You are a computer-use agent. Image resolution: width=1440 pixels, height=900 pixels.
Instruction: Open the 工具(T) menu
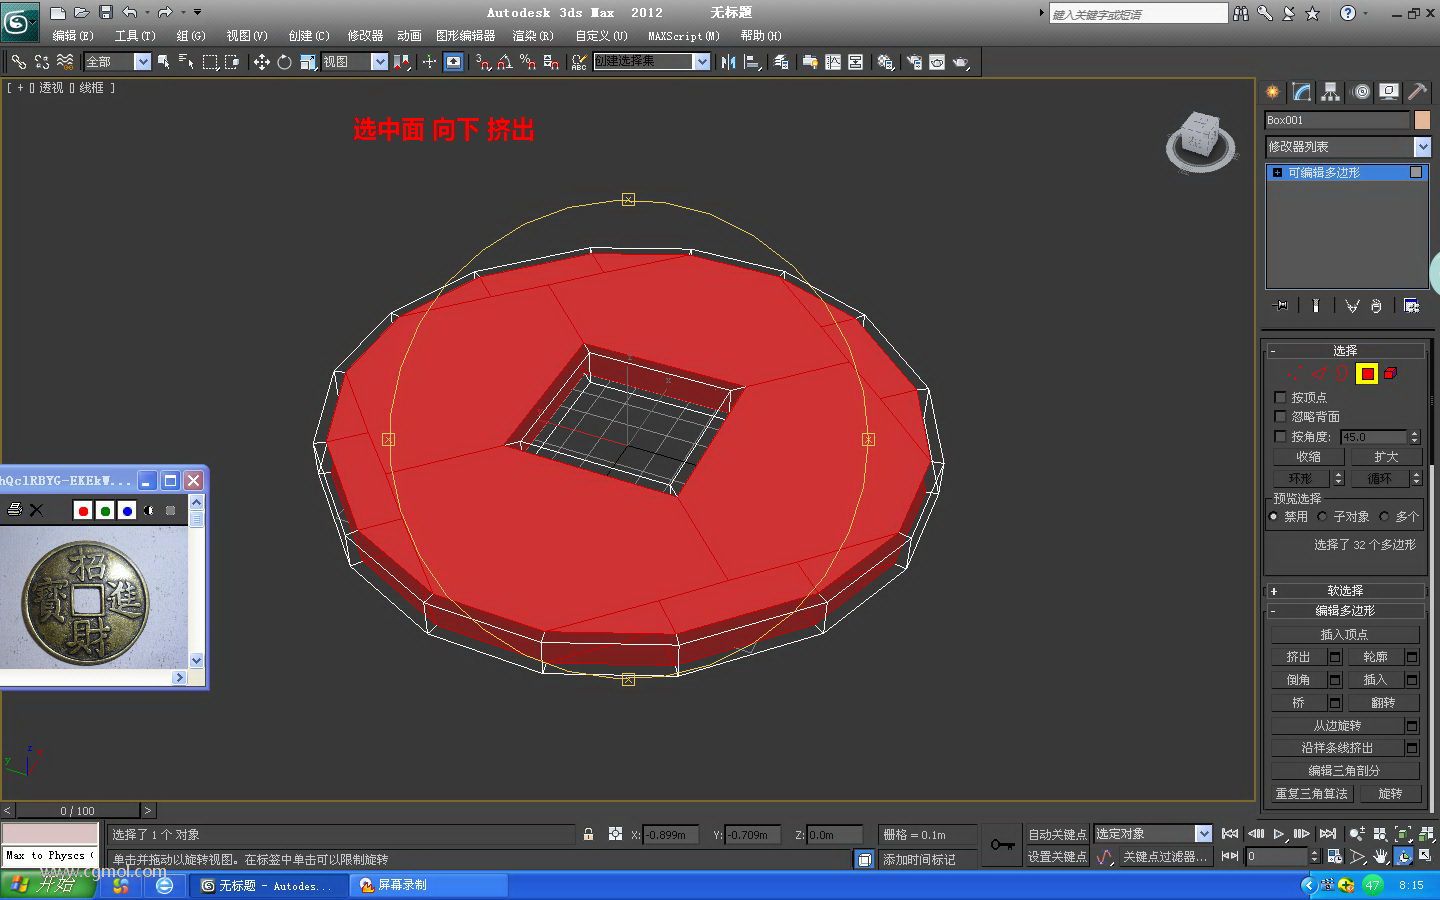coord(135,36)
